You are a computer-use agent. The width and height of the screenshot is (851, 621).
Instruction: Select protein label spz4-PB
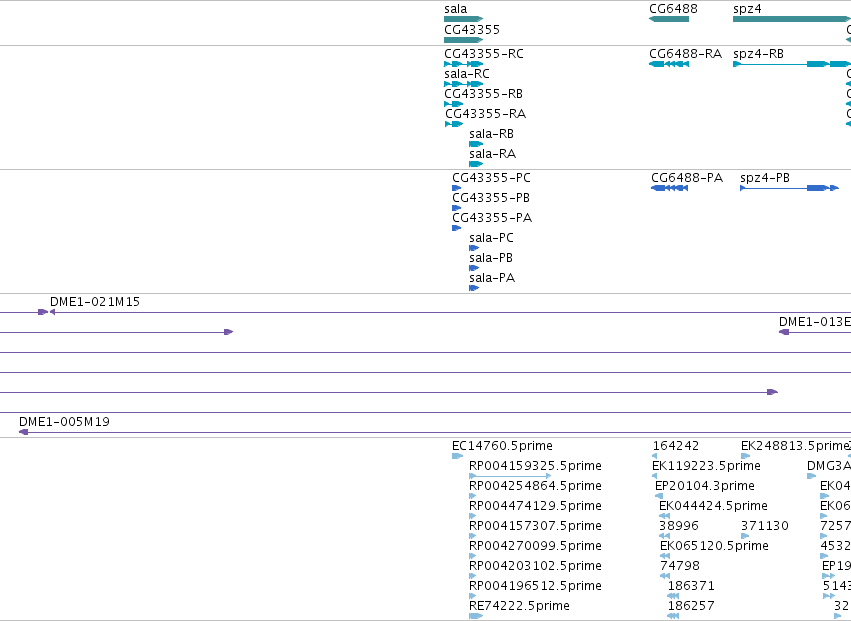(765, 178)
